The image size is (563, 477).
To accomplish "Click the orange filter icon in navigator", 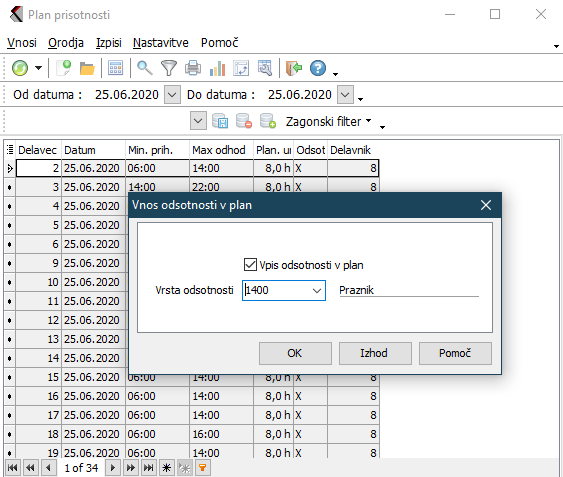I will pyautogui.click(x=203, y=468).
